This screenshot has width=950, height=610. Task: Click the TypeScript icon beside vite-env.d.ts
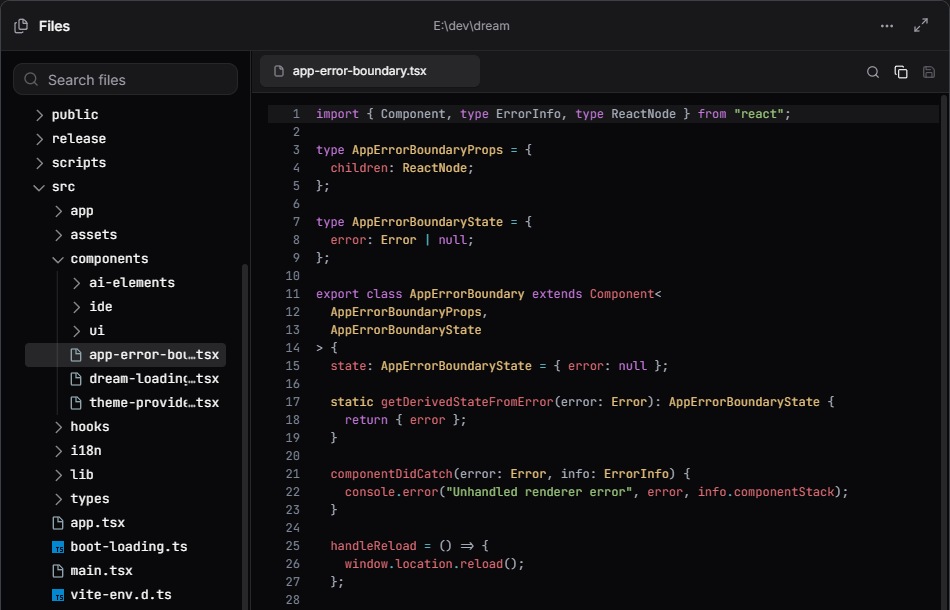(x=58, y=595)
